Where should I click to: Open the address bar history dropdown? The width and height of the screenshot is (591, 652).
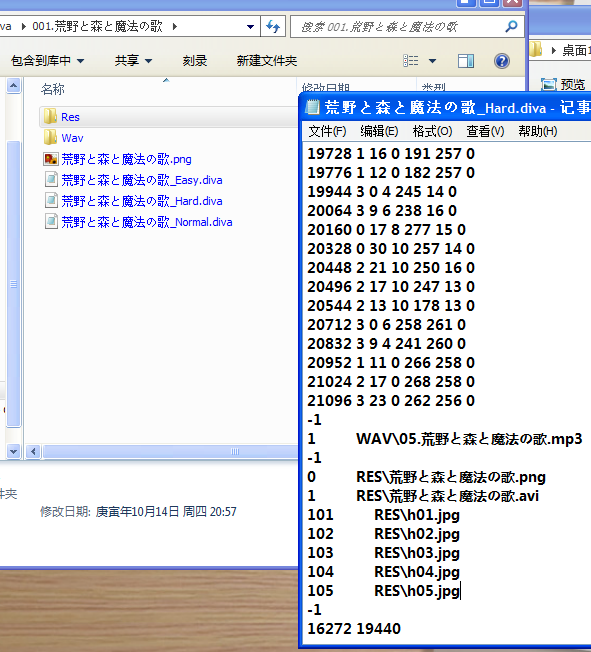tap(250, 27)
